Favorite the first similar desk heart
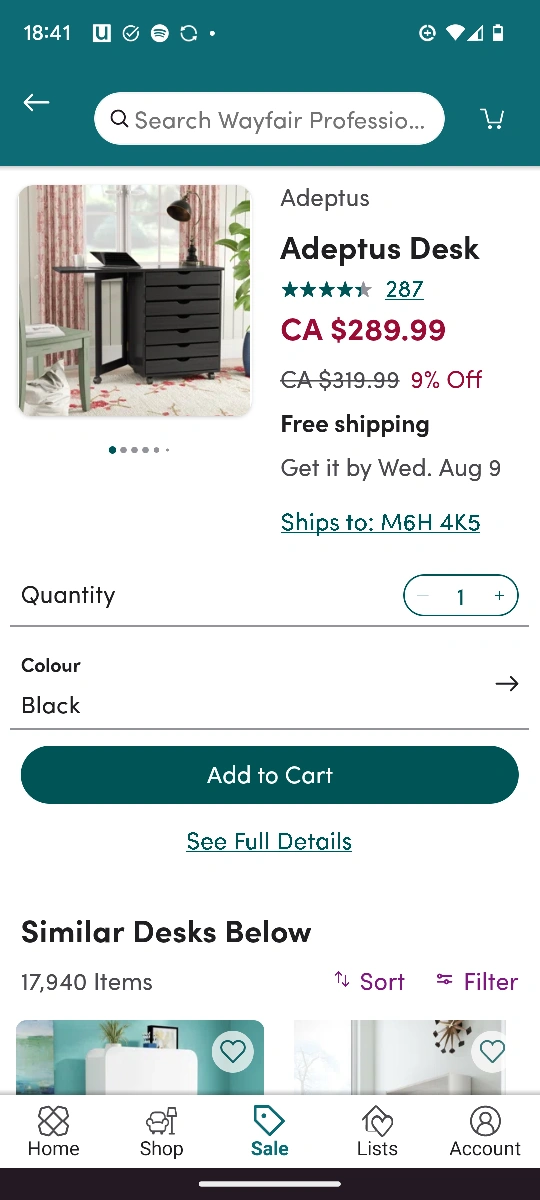Image resolution: width=540 pixels, height=1200 pixels. [x=233, y=1051]
